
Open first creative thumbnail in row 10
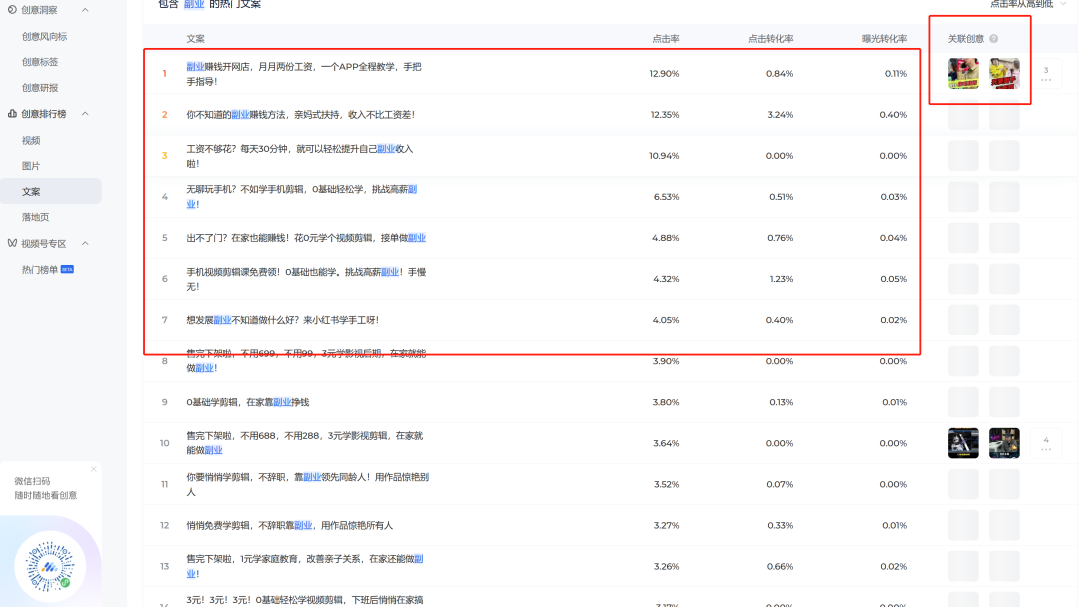(x=963, y=443)
